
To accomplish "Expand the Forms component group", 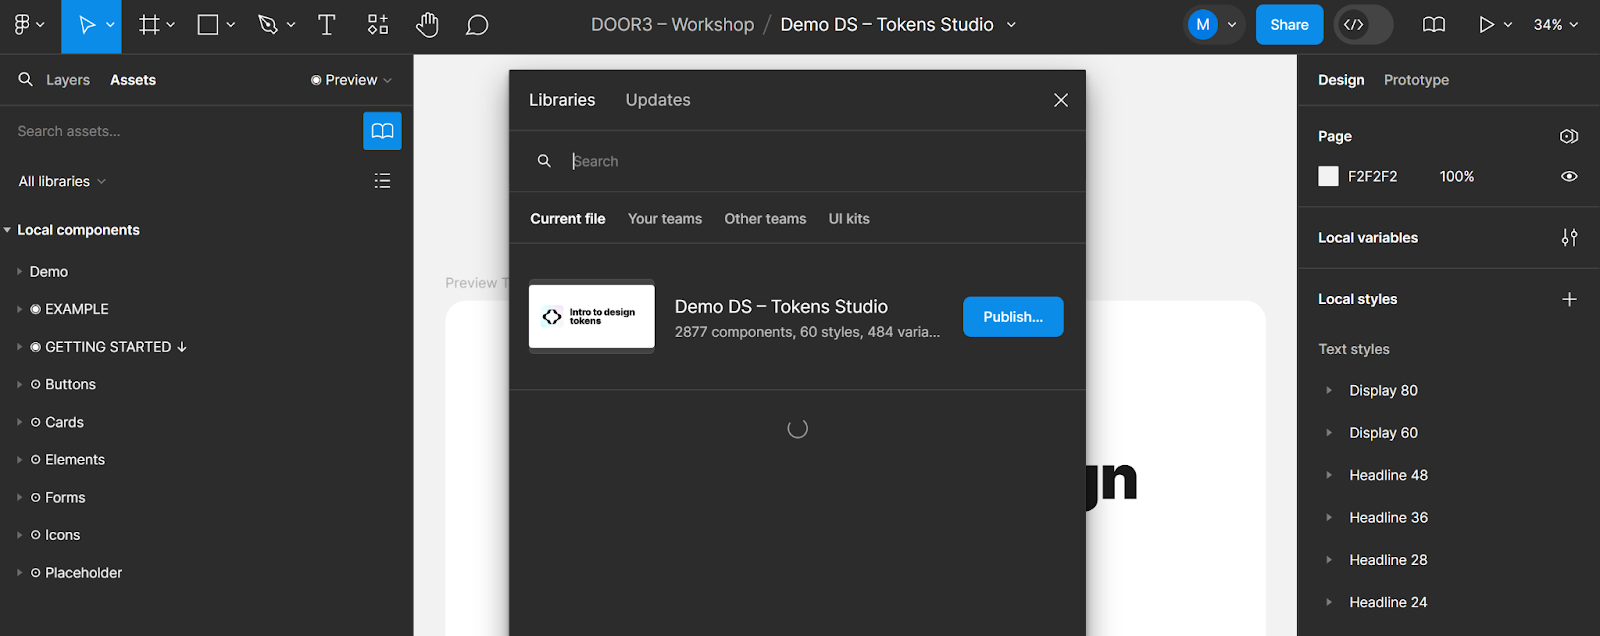I will tap(20, 497).
